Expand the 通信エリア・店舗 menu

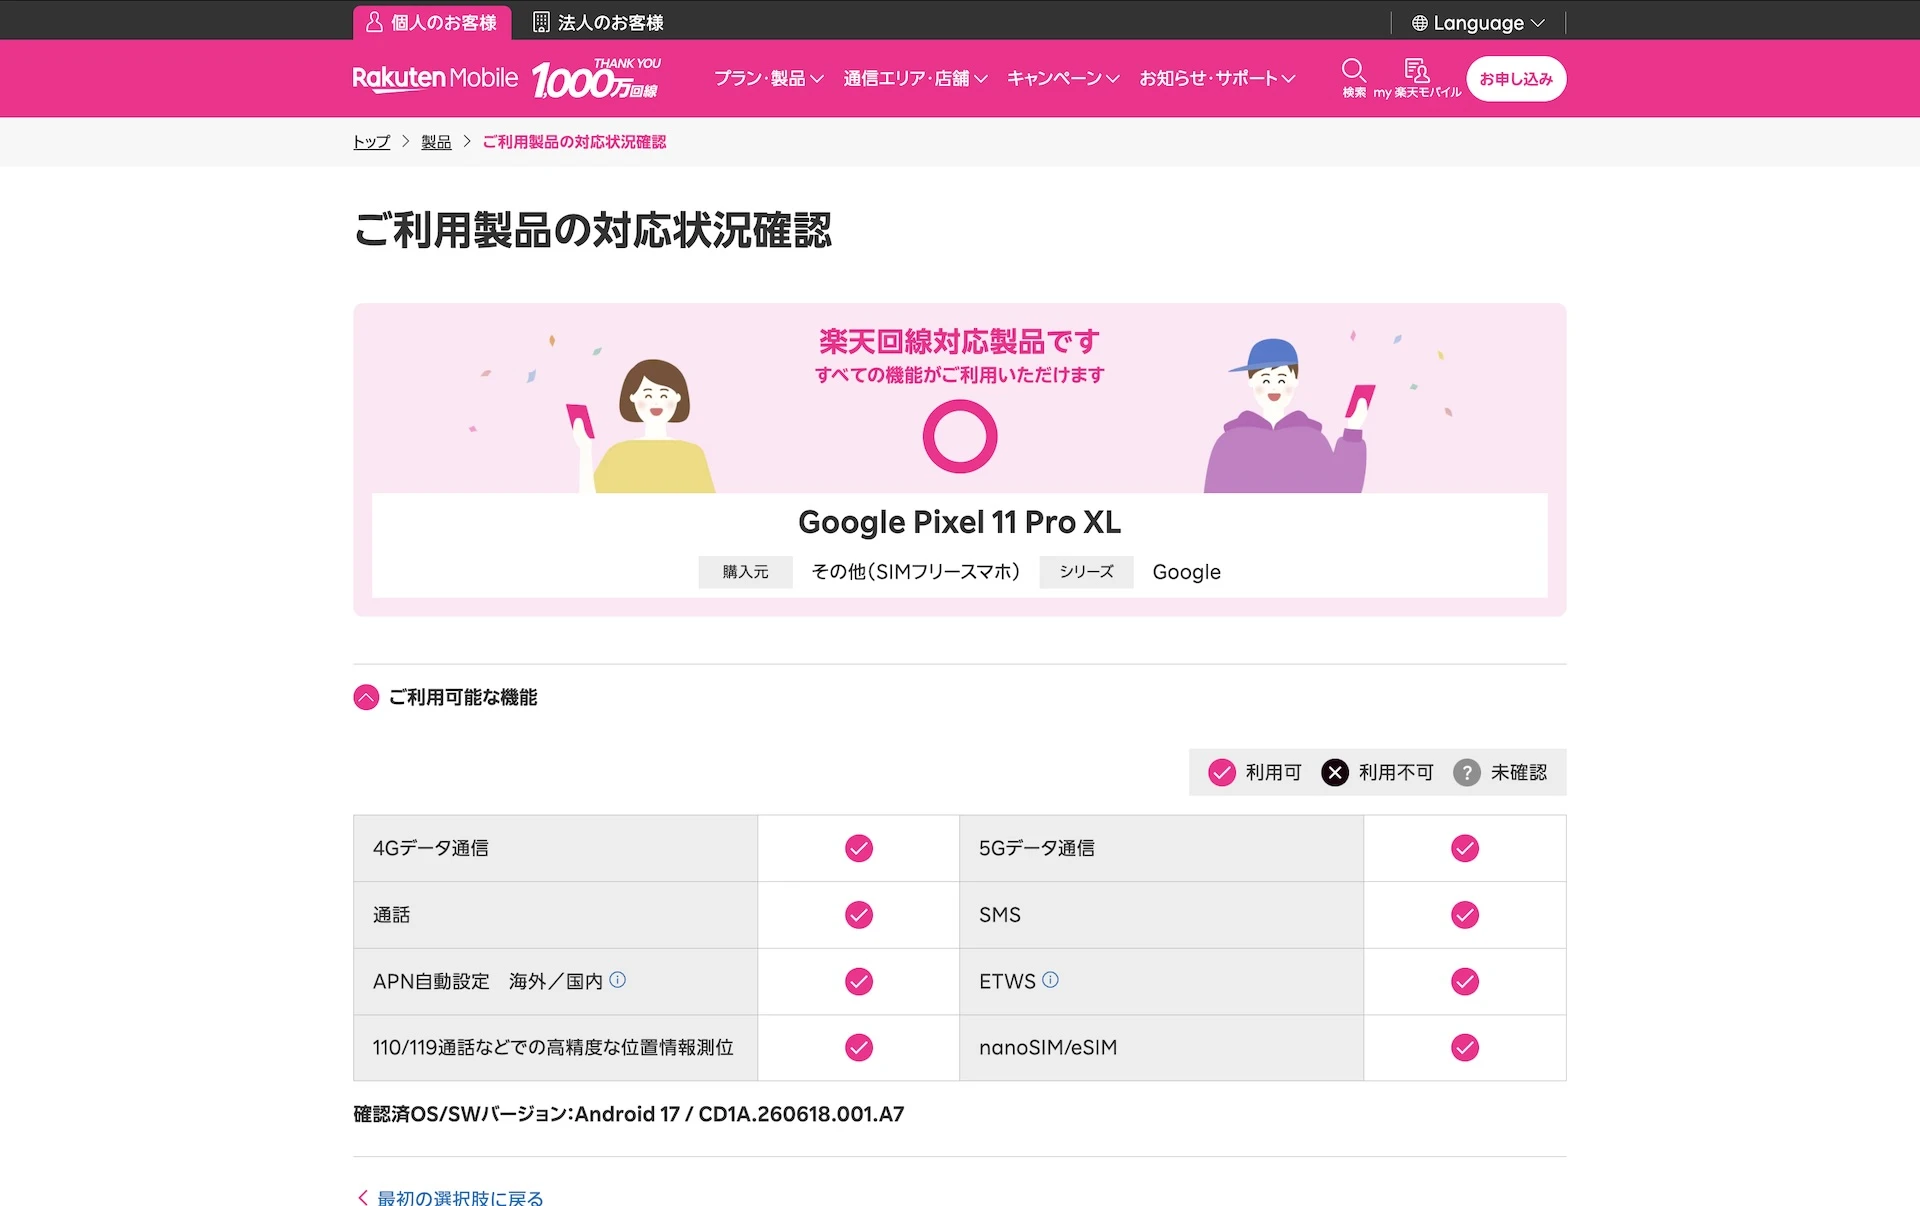coord(915,78)
